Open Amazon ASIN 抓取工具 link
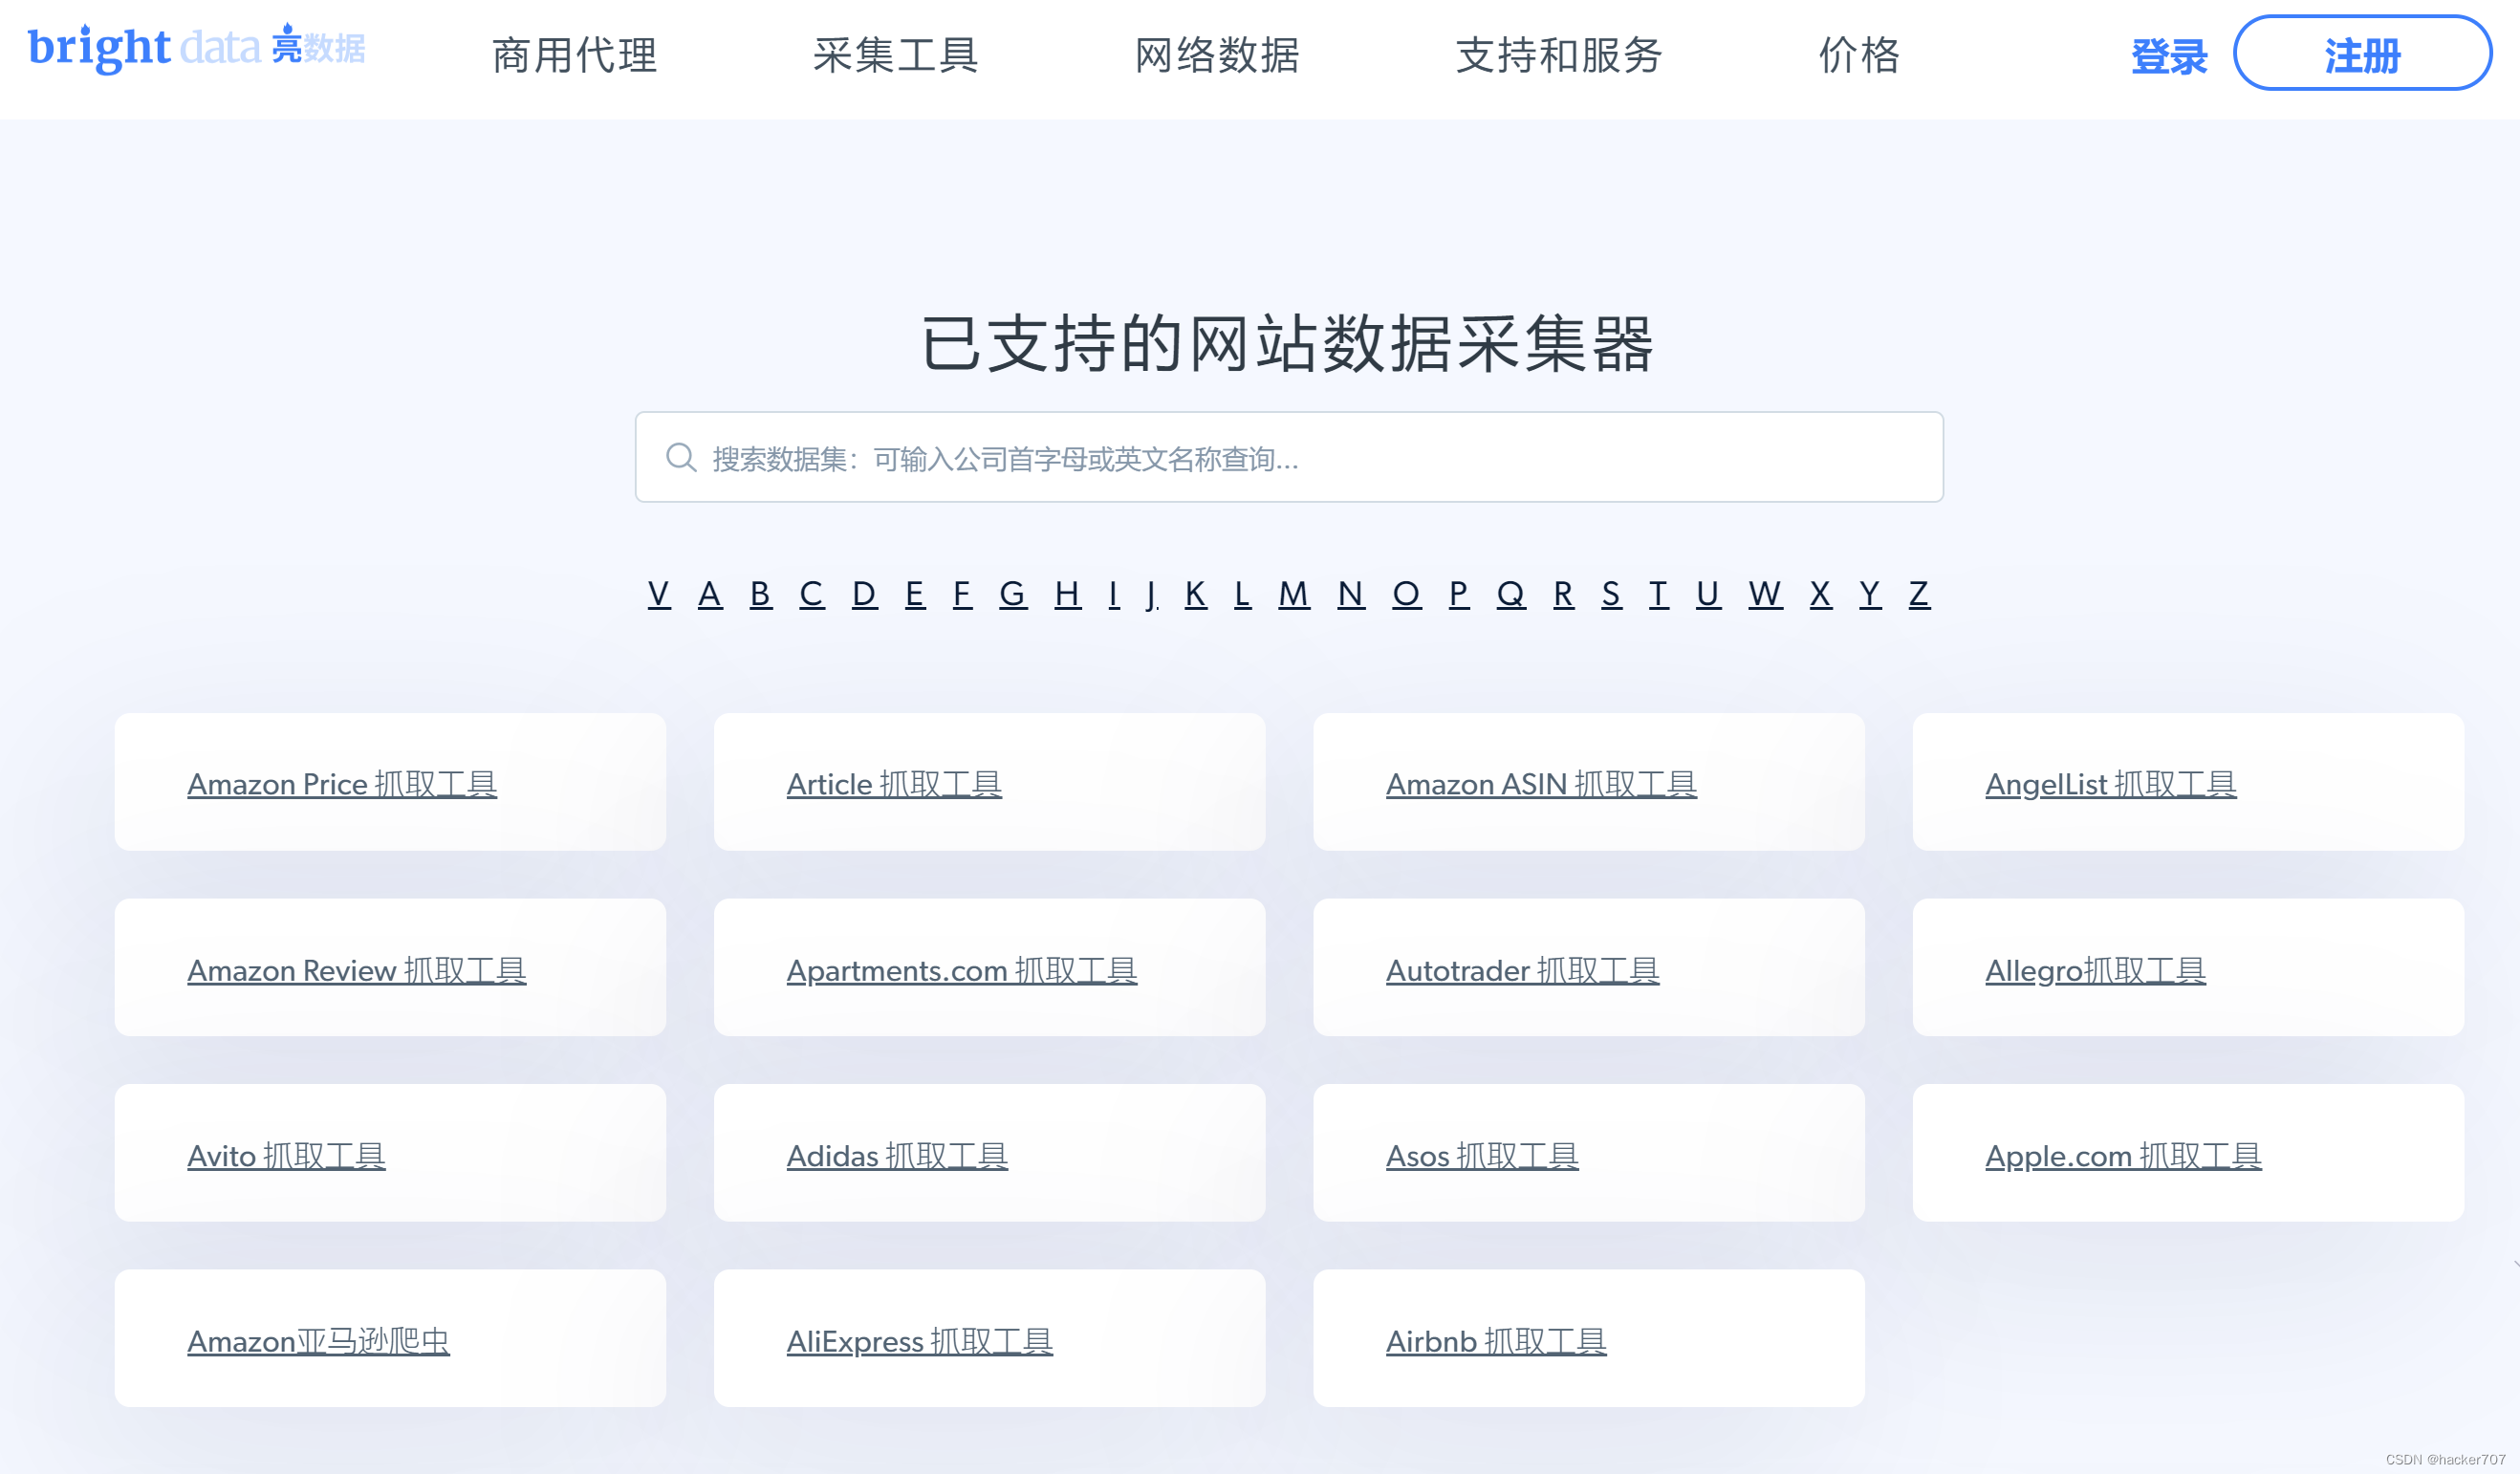This screenshot has height=1474, width=2520. point(1541,784)
